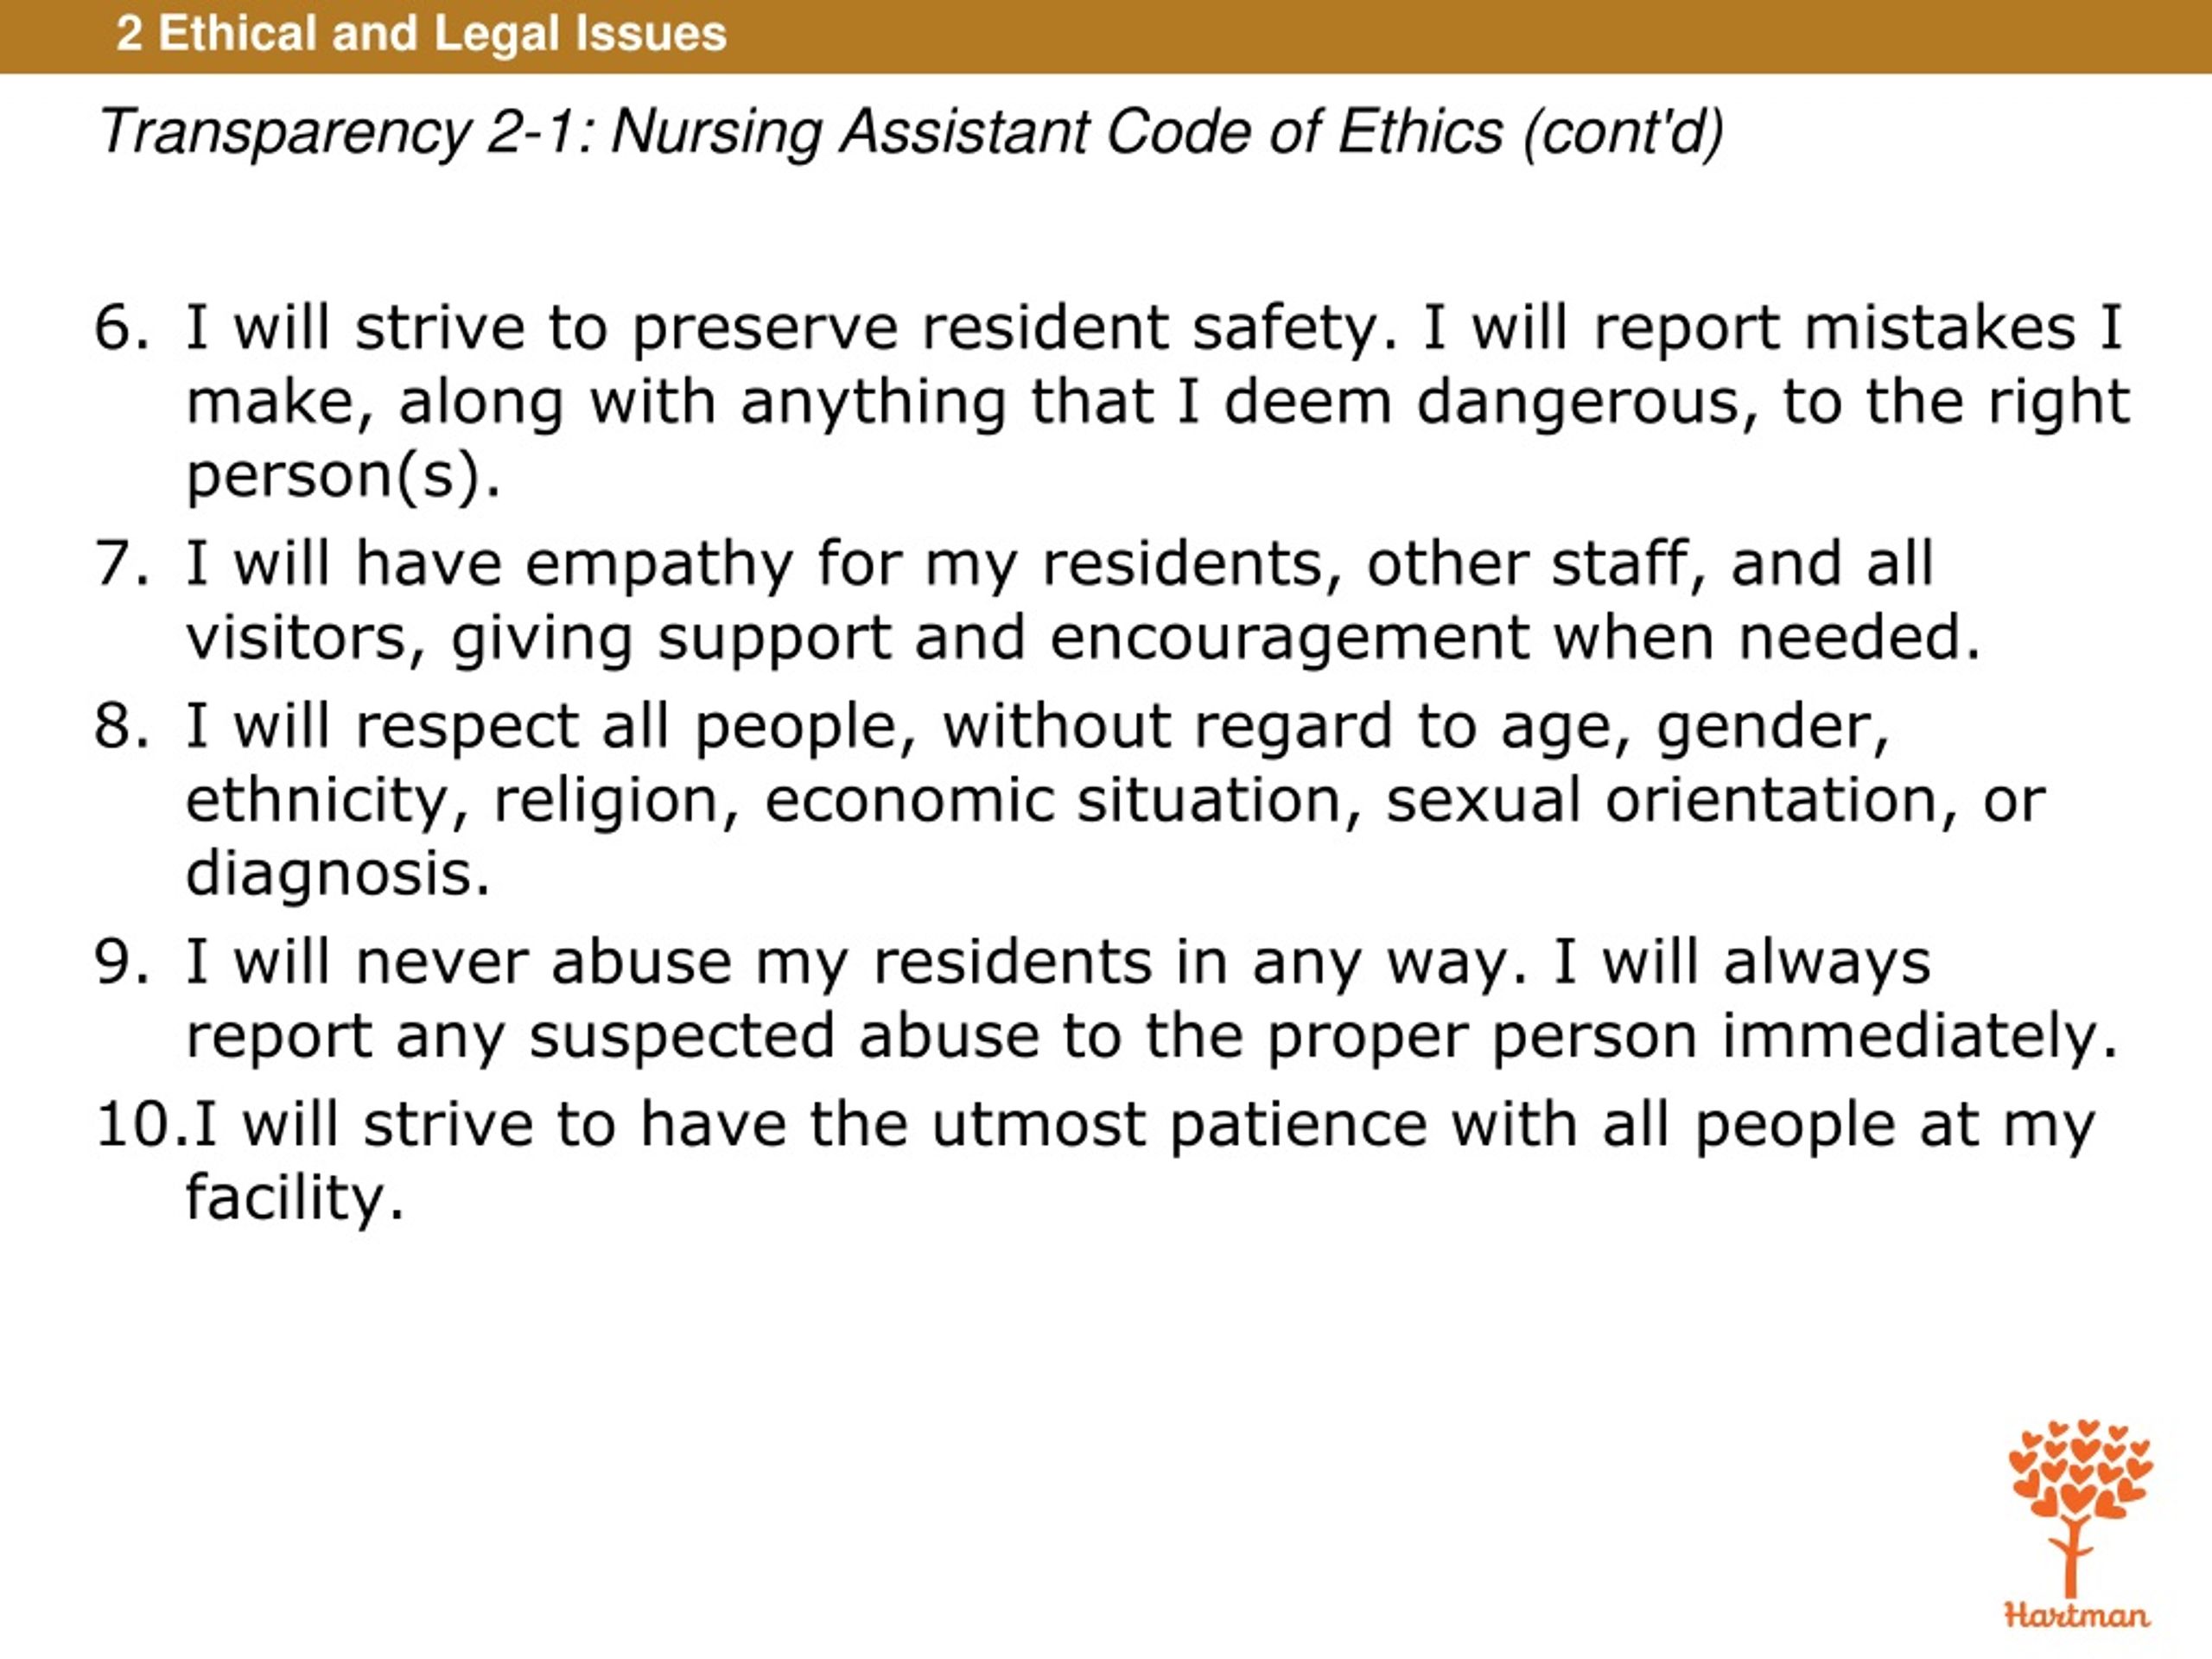
Task: Click list item number 9
Action: tap(1107, 998)
